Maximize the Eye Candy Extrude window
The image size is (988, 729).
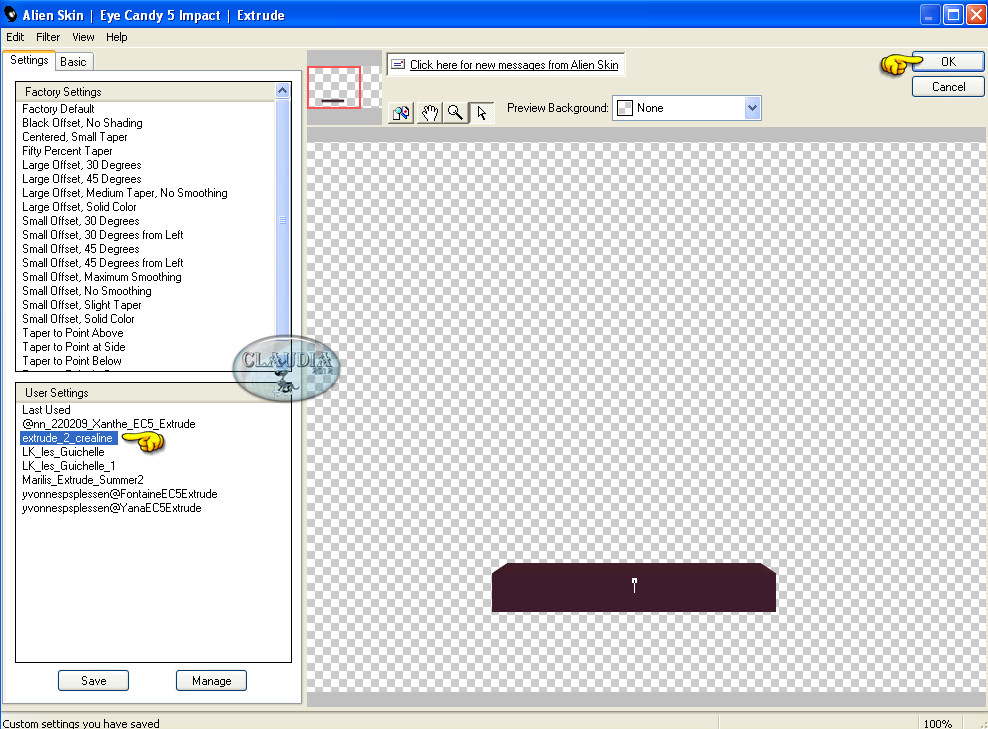(953, 14)
